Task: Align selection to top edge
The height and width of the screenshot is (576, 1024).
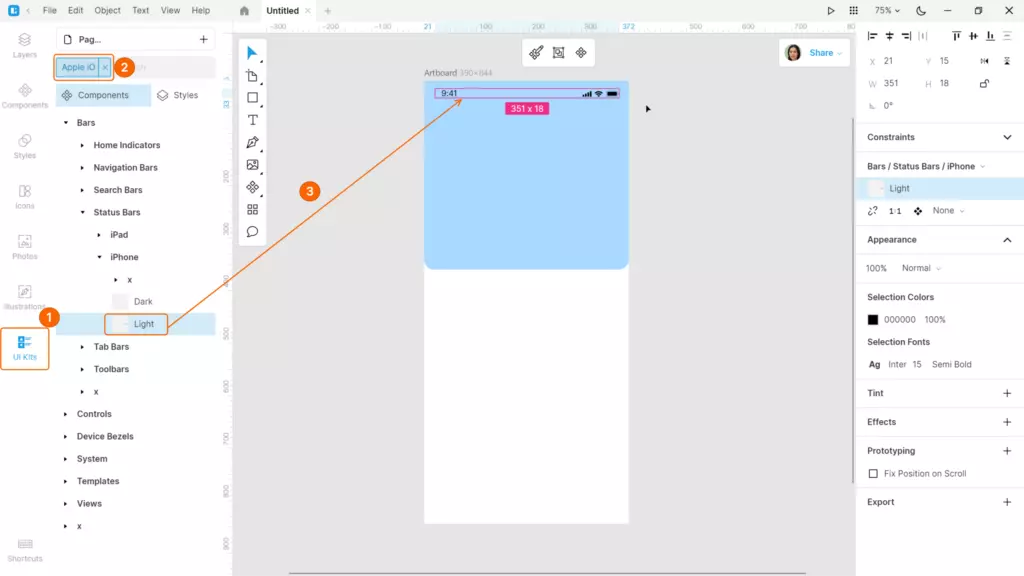Action: 957,36
